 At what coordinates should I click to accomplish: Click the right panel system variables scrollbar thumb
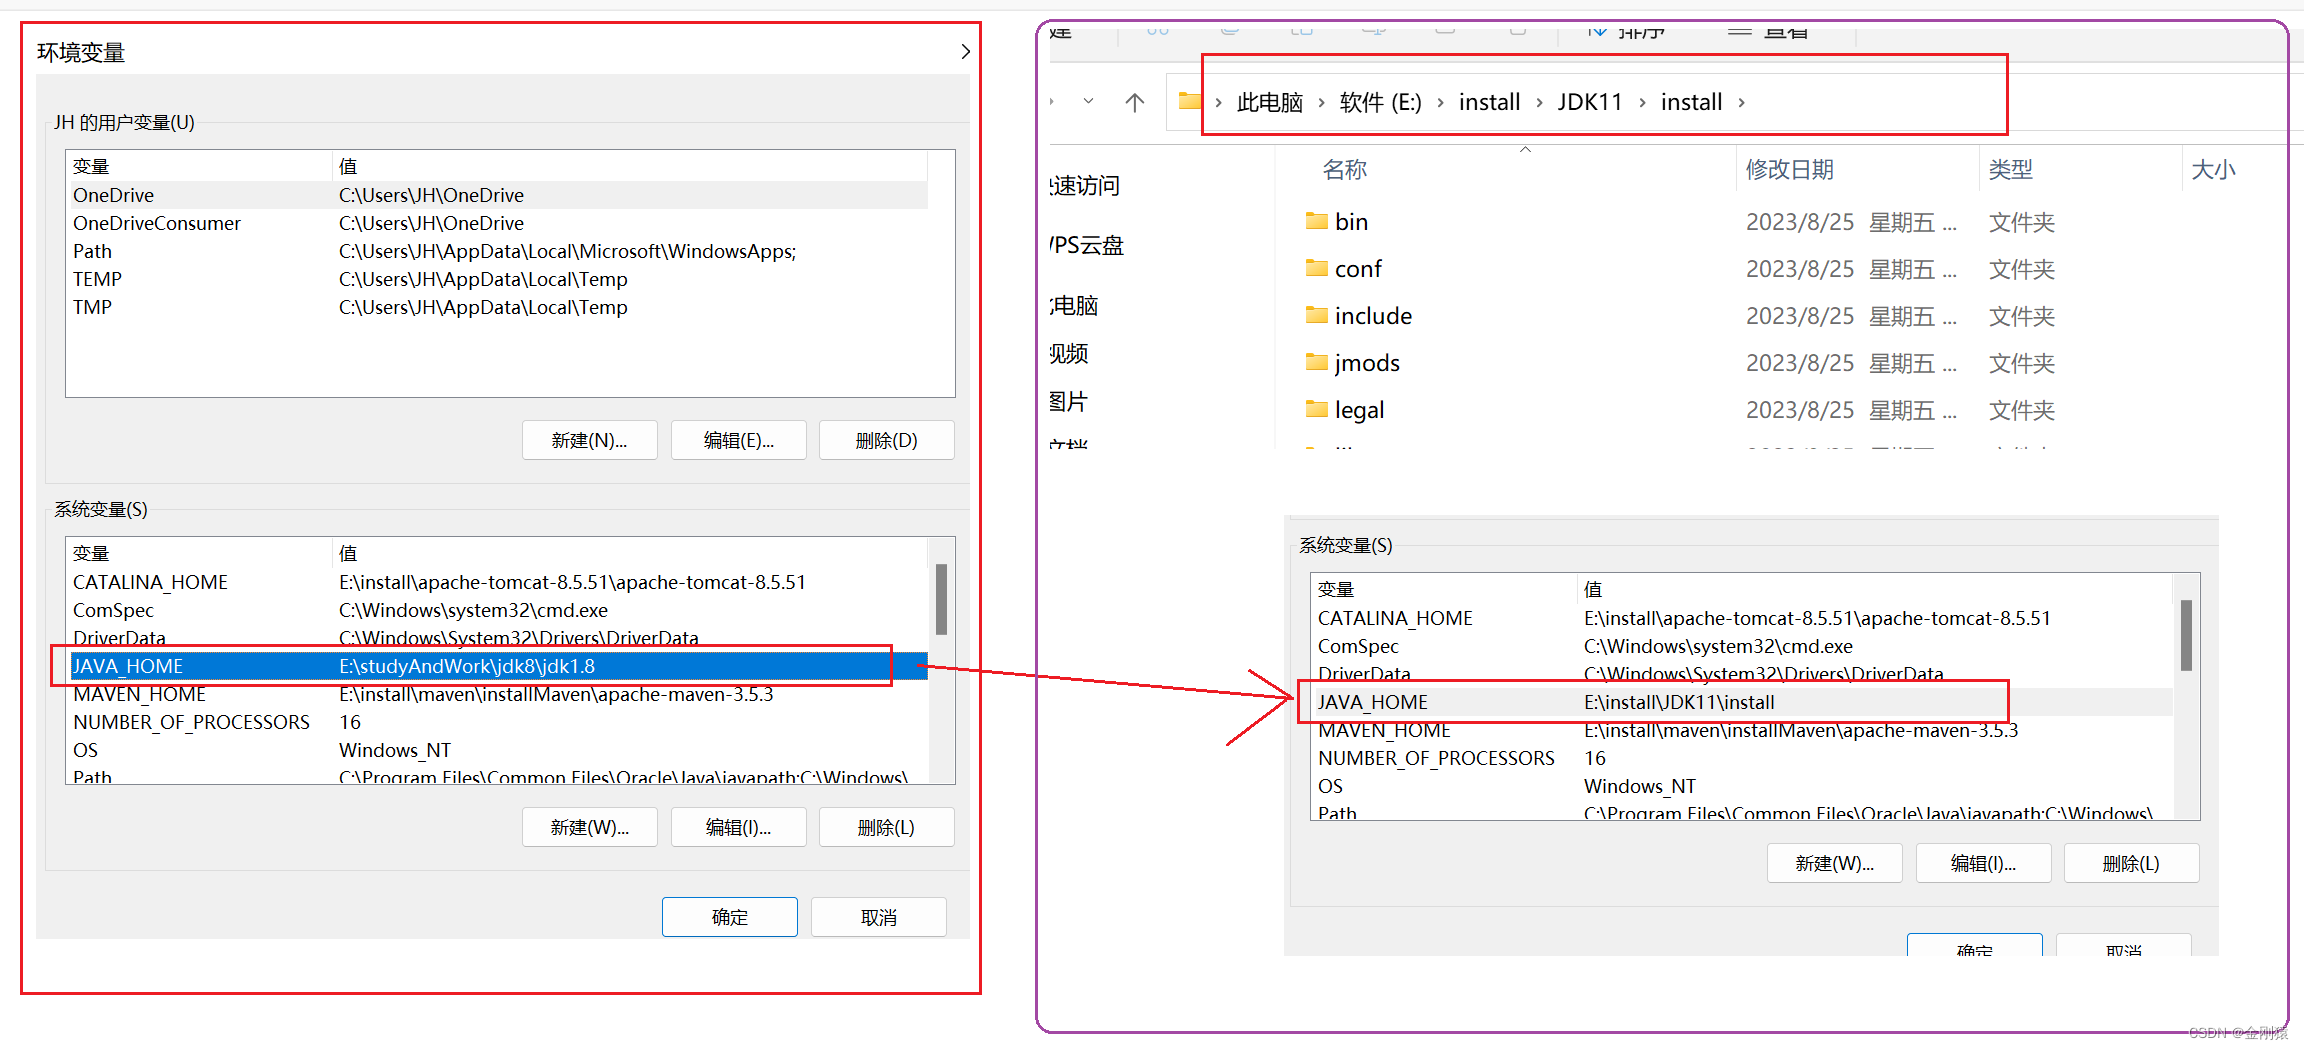(2186, 635)
